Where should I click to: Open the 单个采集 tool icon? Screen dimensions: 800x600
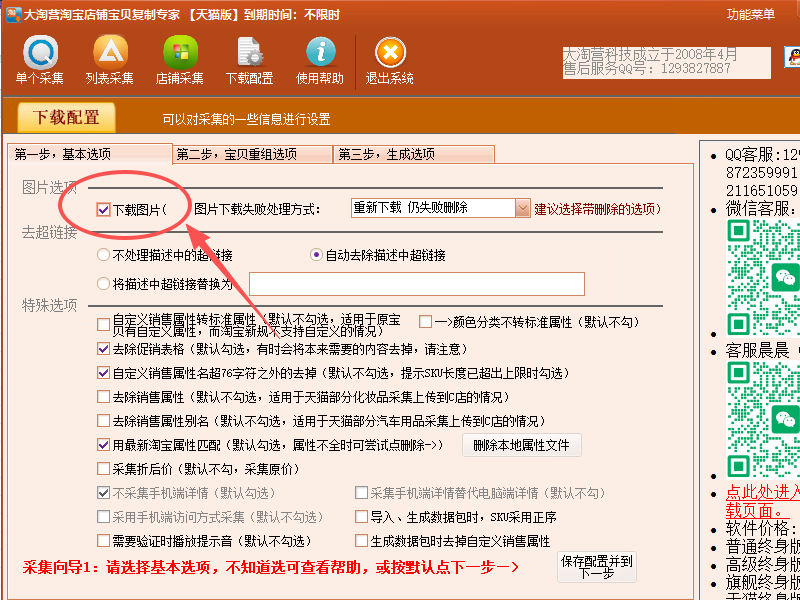pos(40,53)
